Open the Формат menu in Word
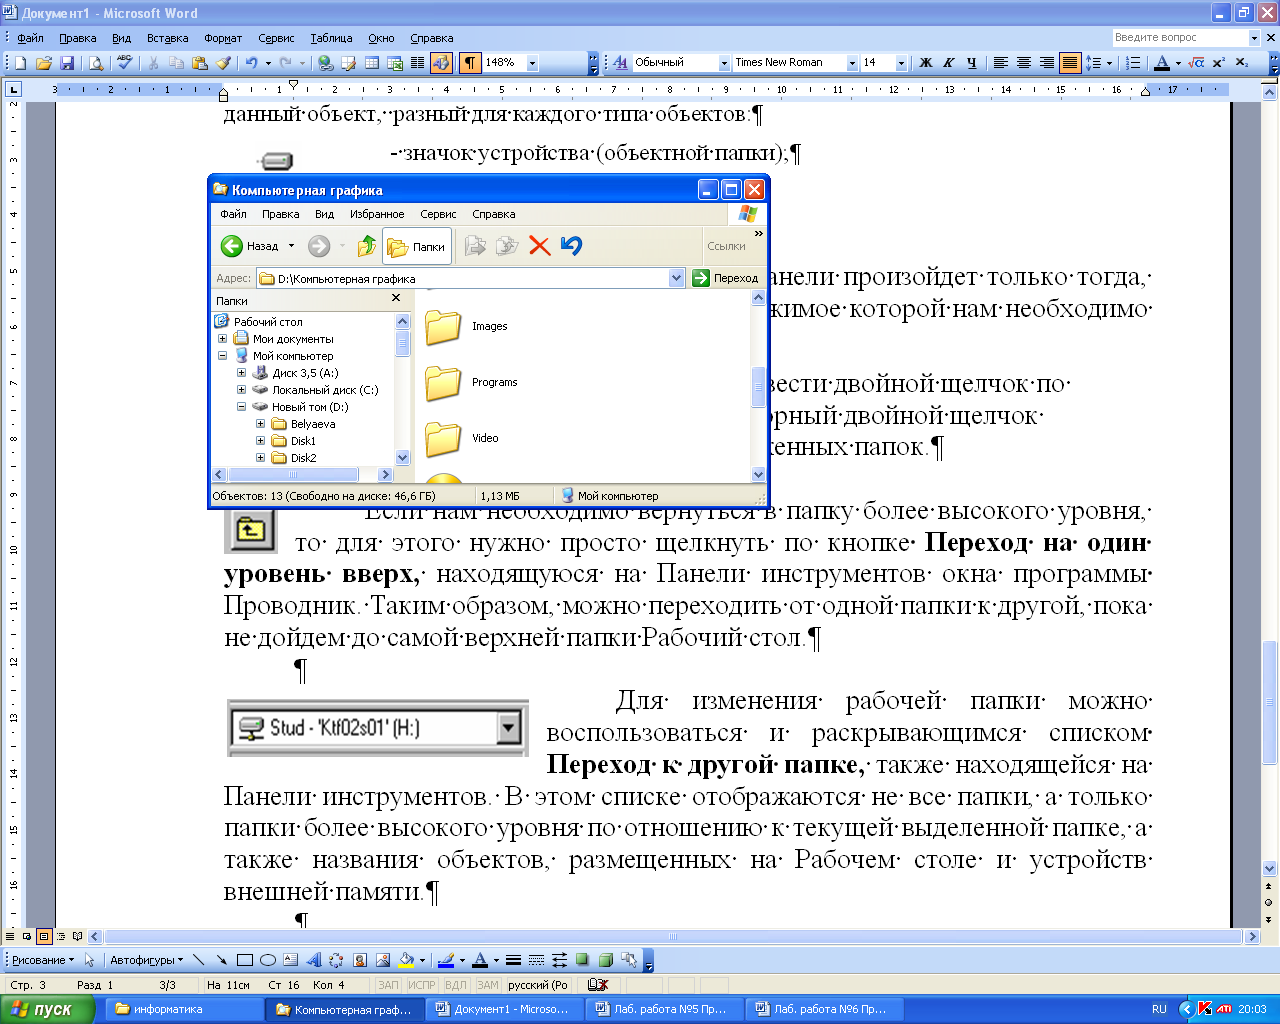1280x1024 pixels. (223, 38)
